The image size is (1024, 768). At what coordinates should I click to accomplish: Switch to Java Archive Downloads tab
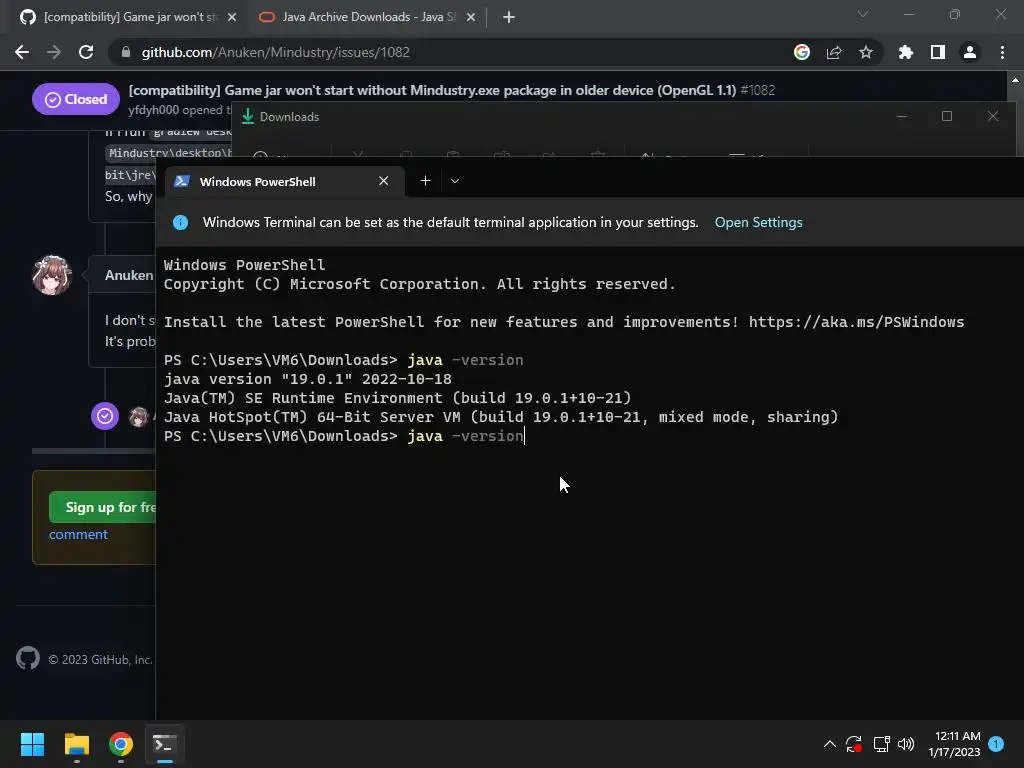(x=368, y=17)
